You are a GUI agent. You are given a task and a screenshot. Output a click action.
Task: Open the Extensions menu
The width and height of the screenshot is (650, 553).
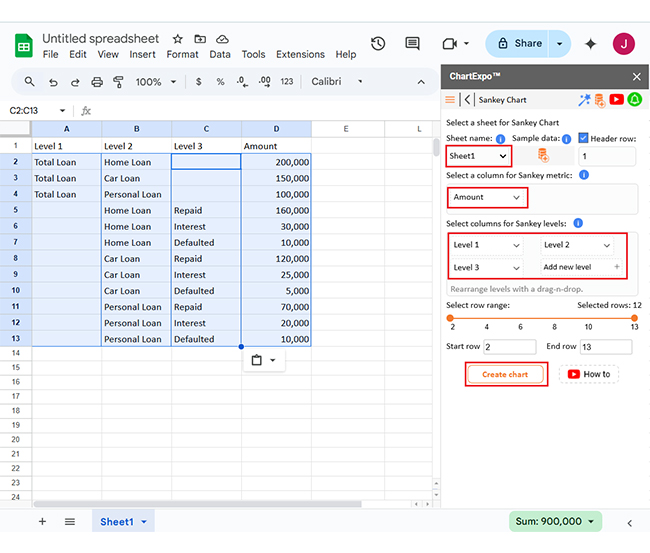[300, 55]
